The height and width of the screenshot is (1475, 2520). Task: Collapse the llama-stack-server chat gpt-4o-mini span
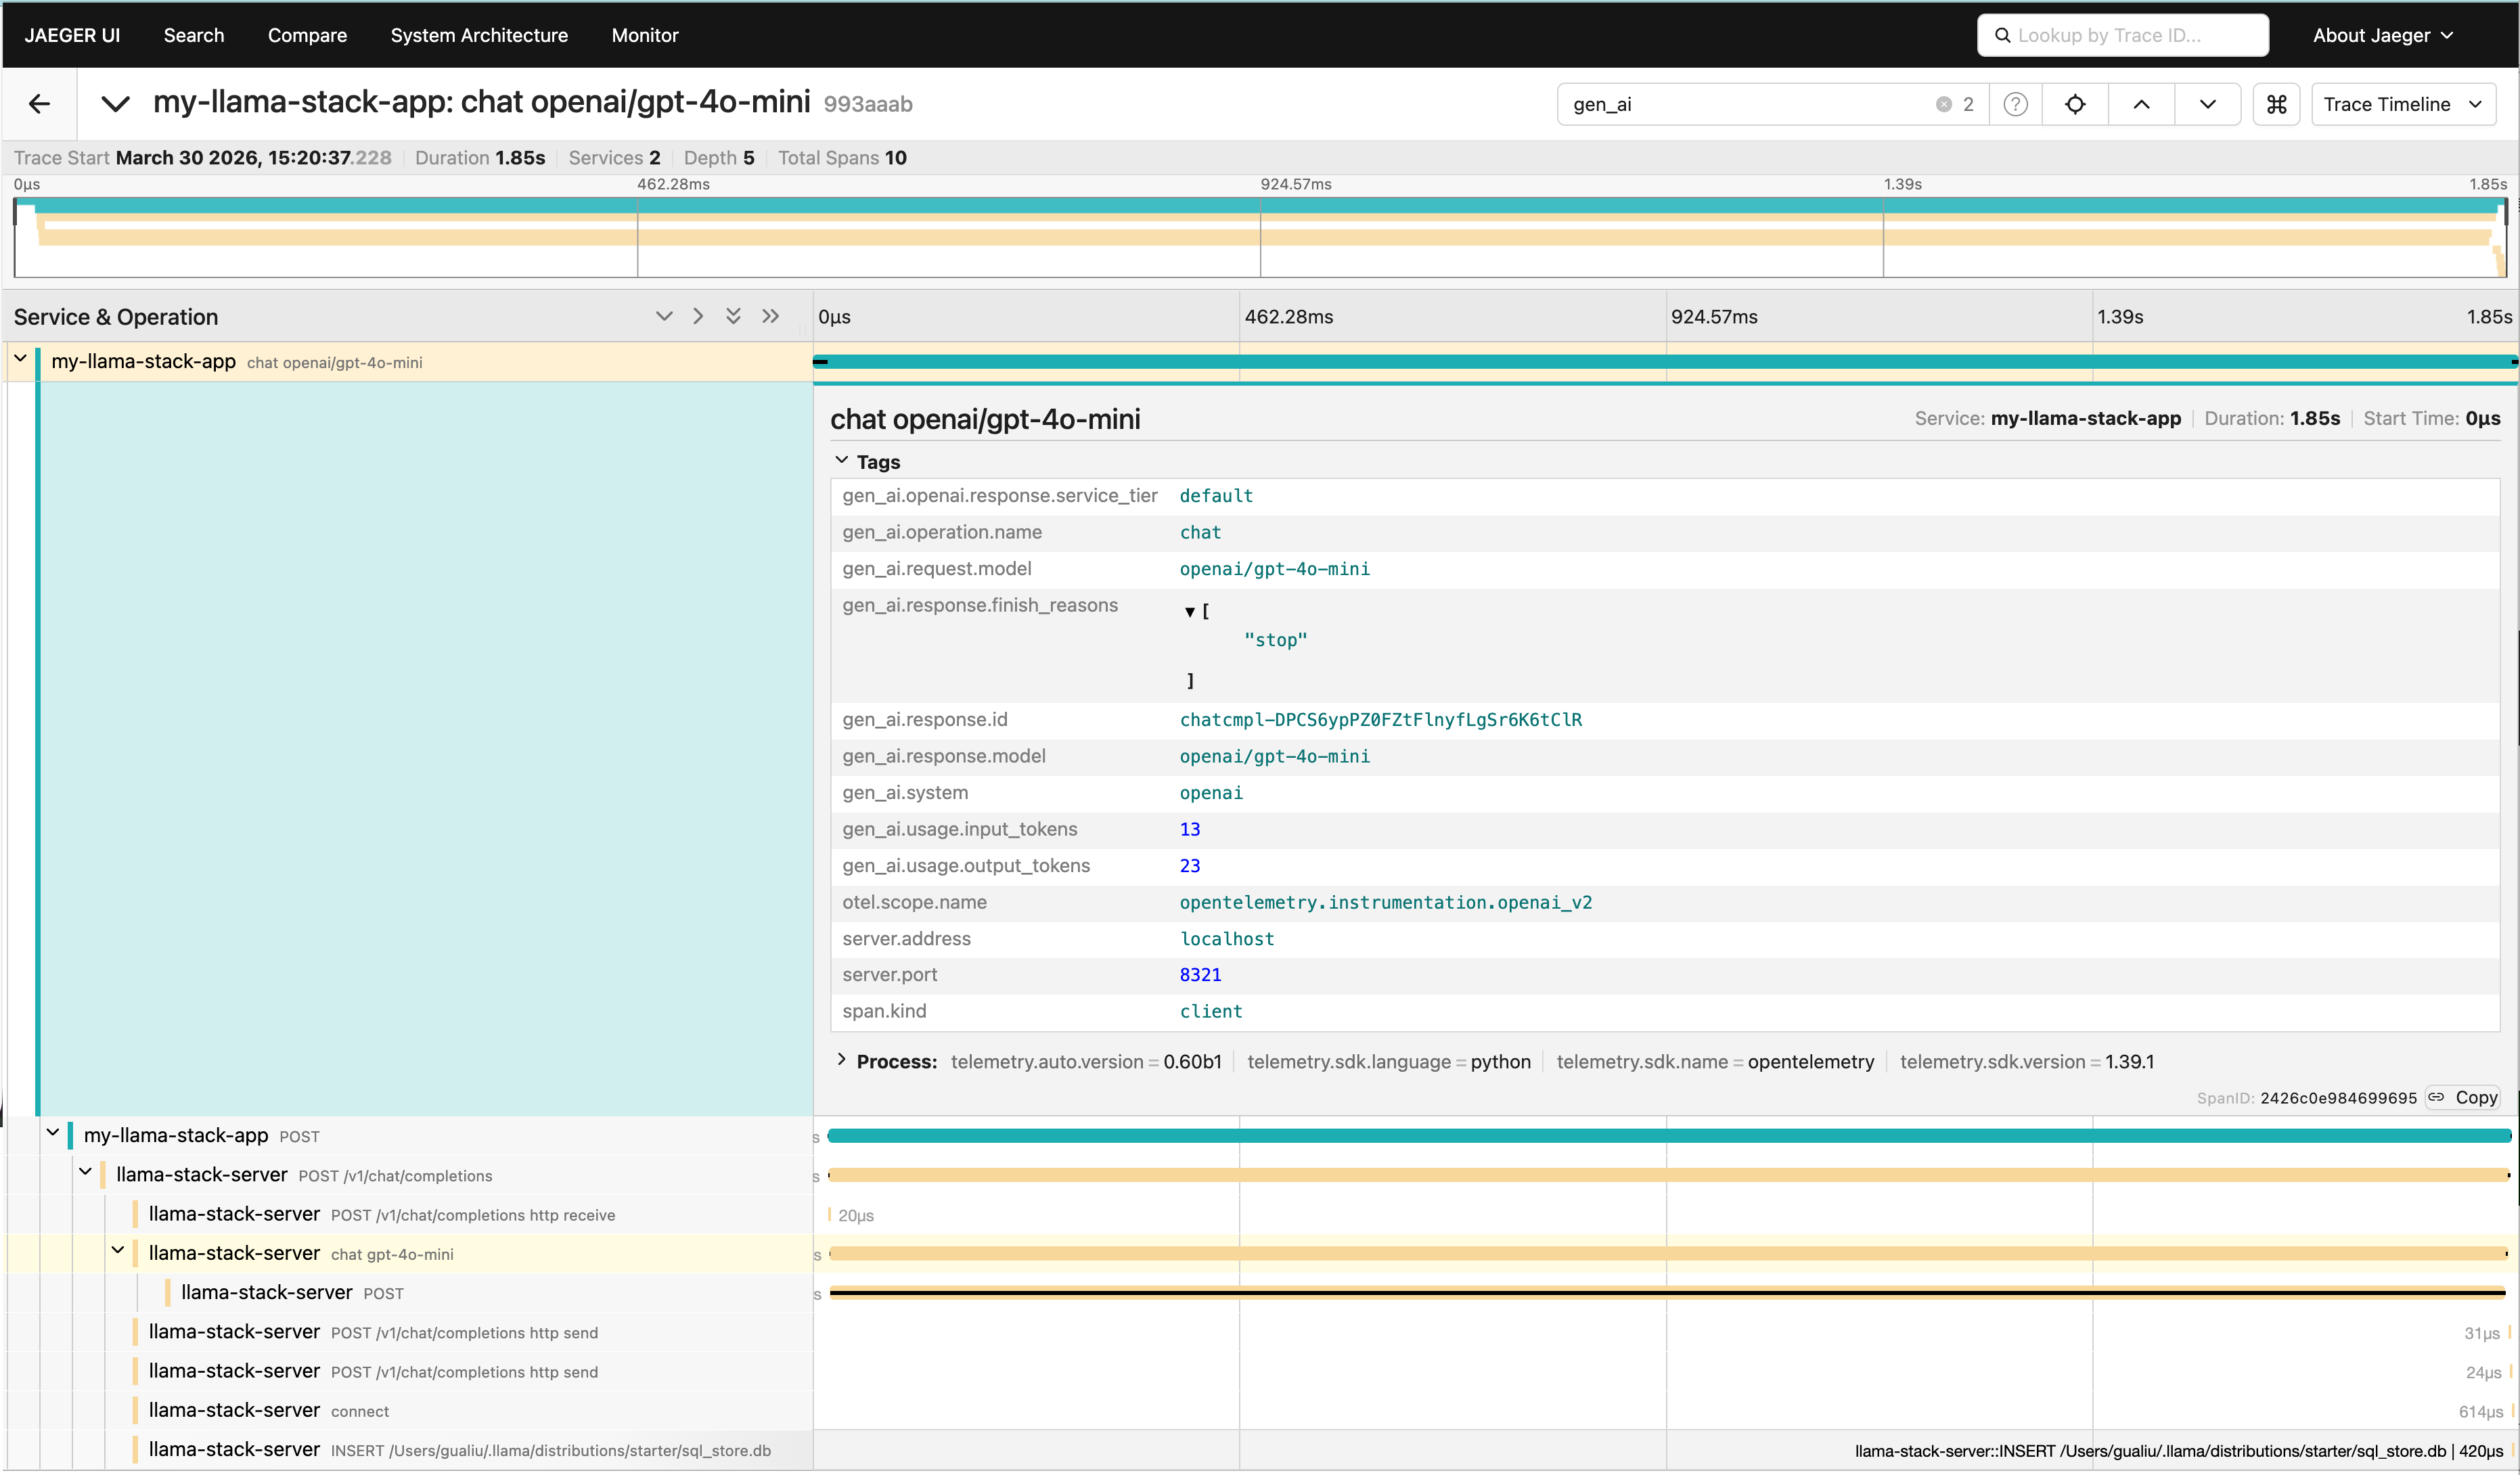[x=118, y=1251]
